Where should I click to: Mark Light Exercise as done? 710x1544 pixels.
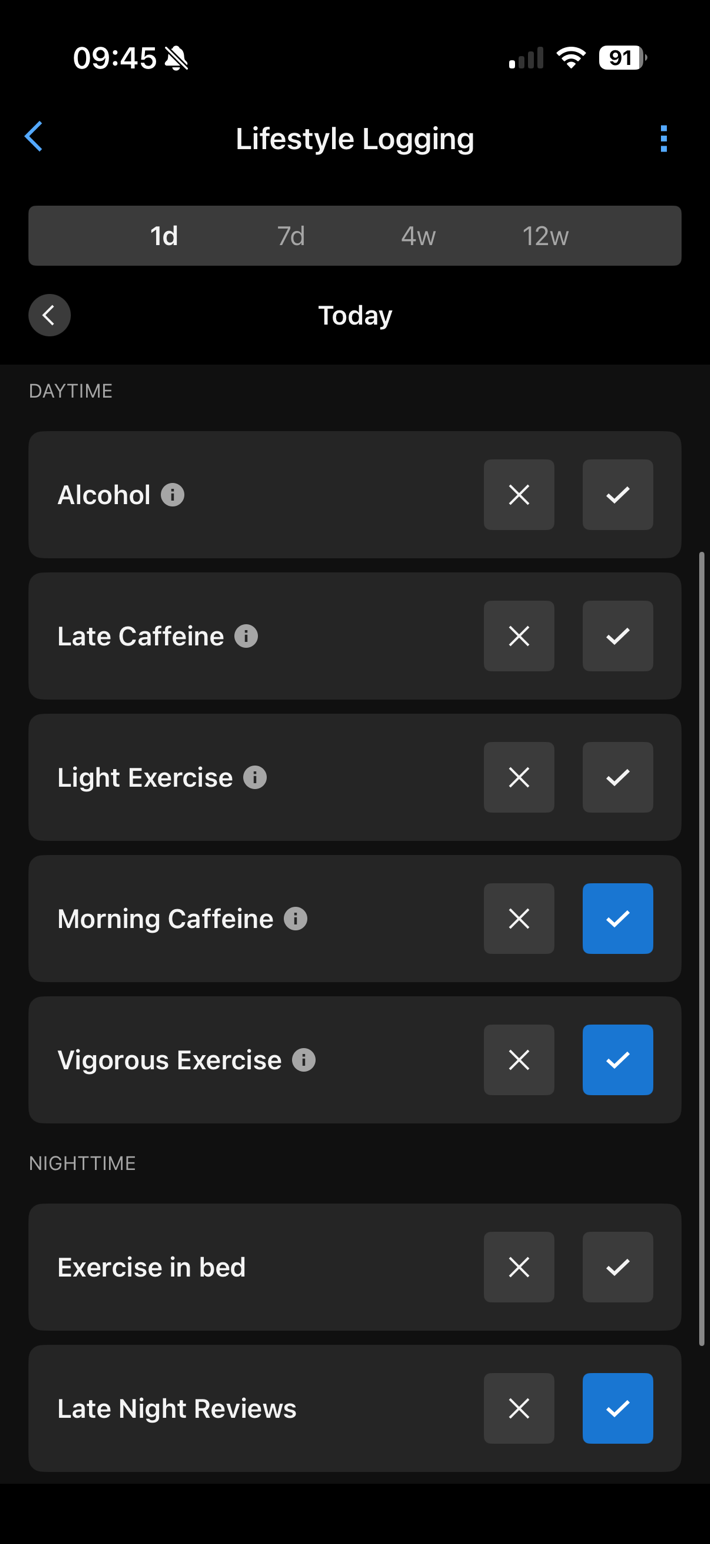point(618,777)
